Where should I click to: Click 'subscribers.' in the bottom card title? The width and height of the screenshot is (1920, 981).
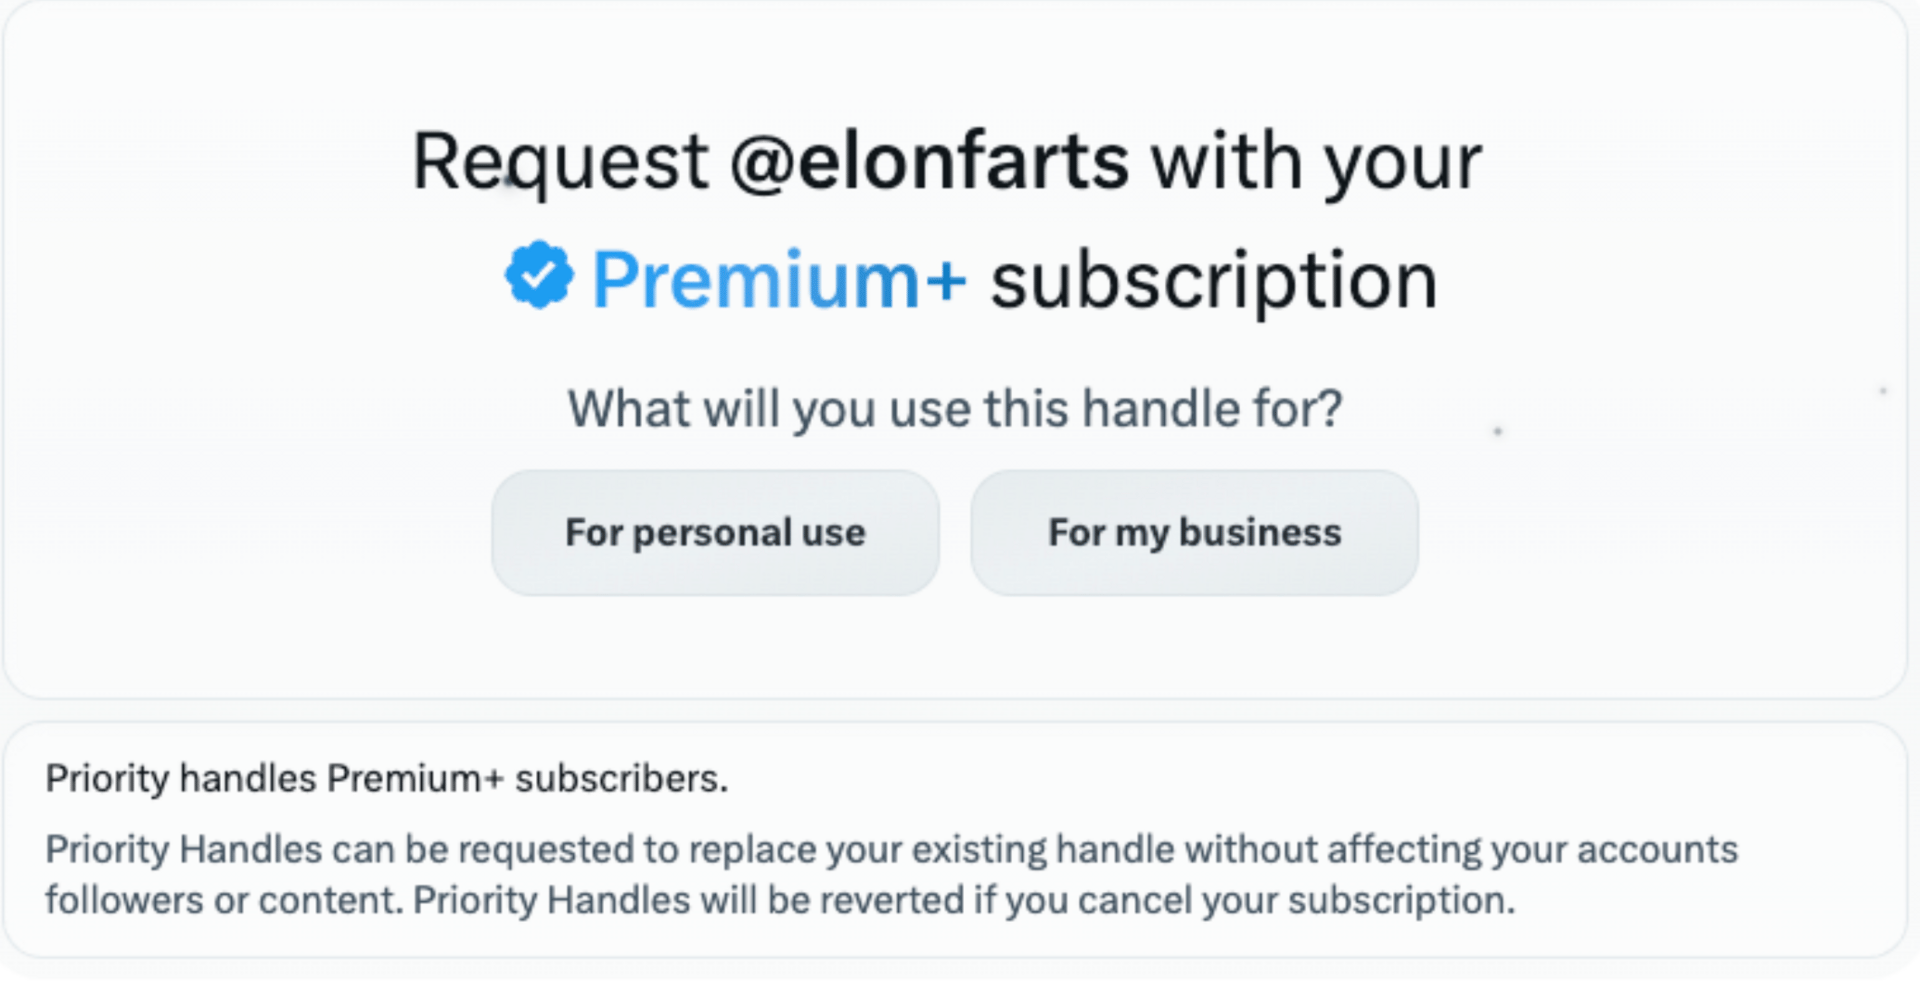click(x=621, y=779)
